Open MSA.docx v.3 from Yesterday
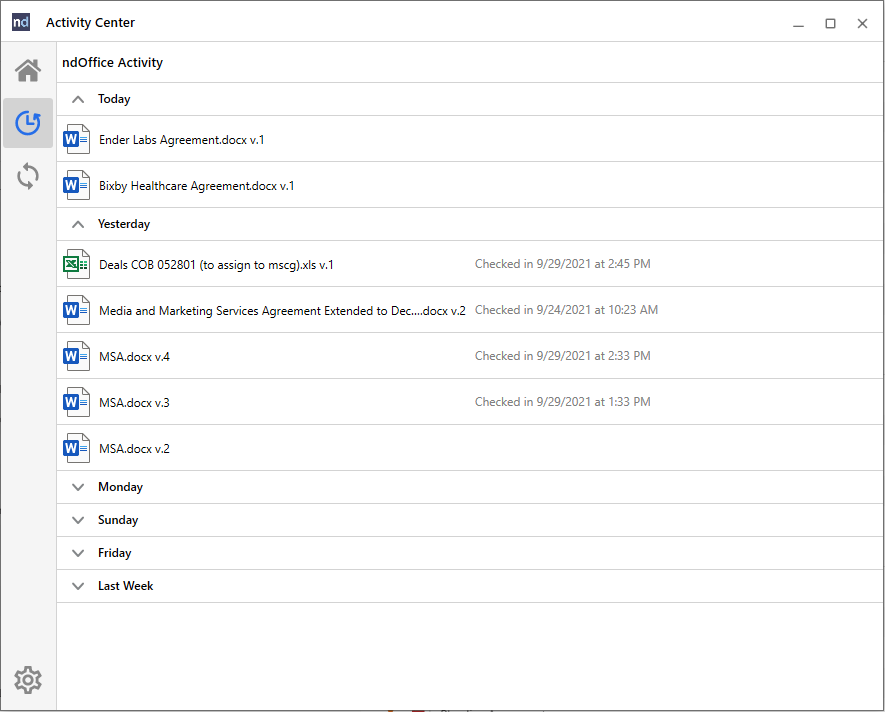Image resolution: width=885 pixels, height=712 pixels. click(133, 401)
